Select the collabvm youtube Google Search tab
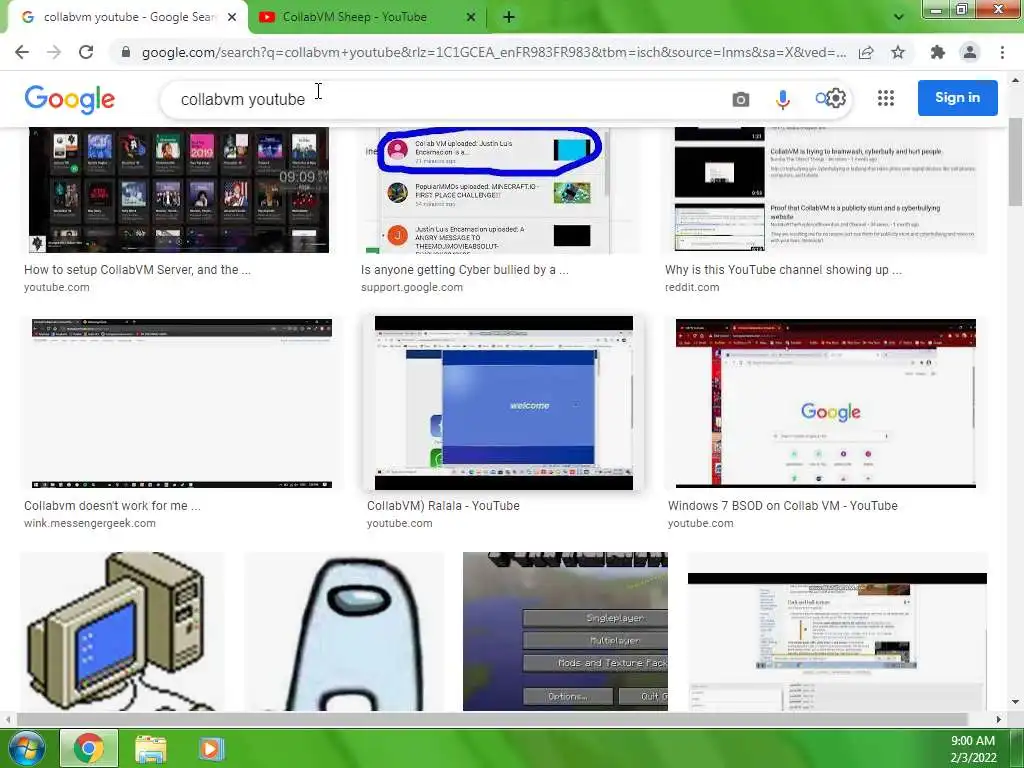The width and height of the screenshot is (1024, 768). click(127, 17)
